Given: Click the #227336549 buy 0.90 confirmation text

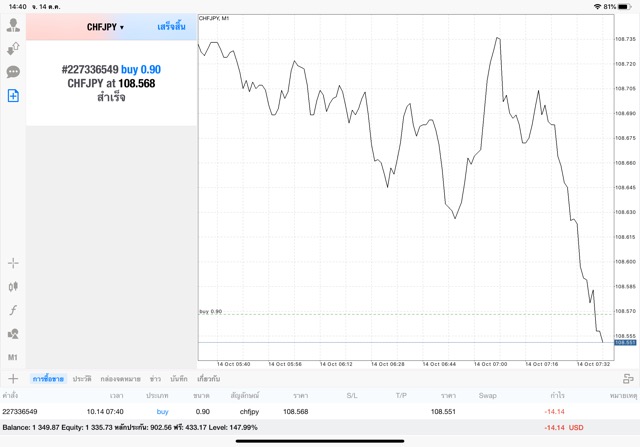Looking at the screenshot, I should (x=111, y=69).
